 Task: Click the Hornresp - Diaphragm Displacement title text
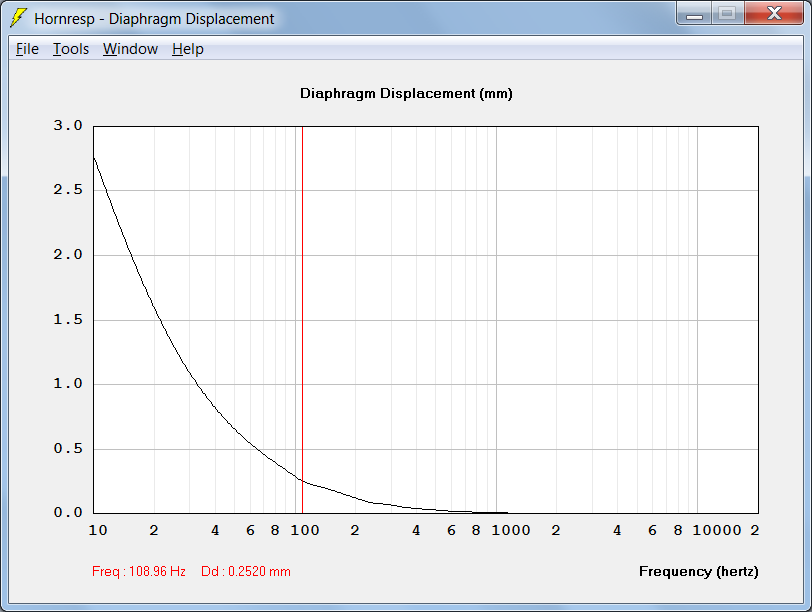tap(154, 19)
